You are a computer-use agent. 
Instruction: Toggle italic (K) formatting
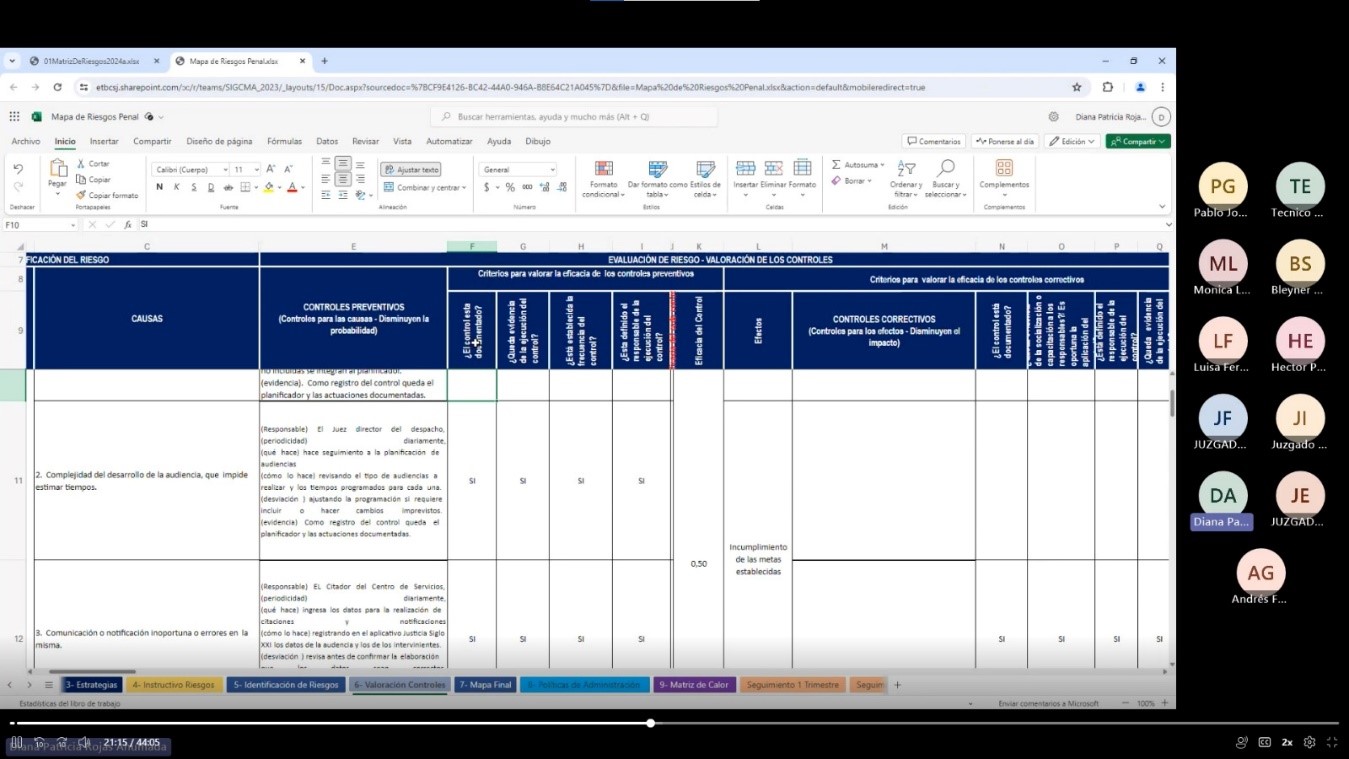coord(176,187)
